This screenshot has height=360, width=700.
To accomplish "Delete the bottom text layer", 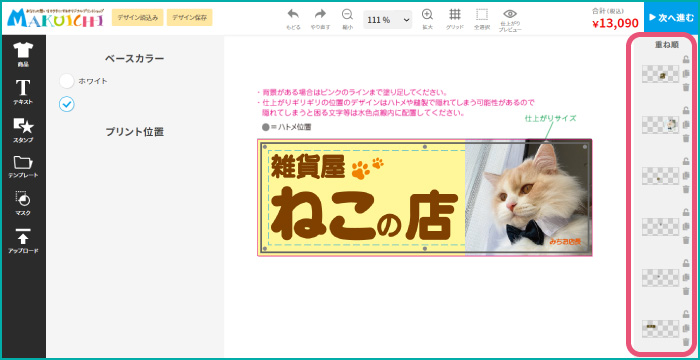I will [686, 342].
